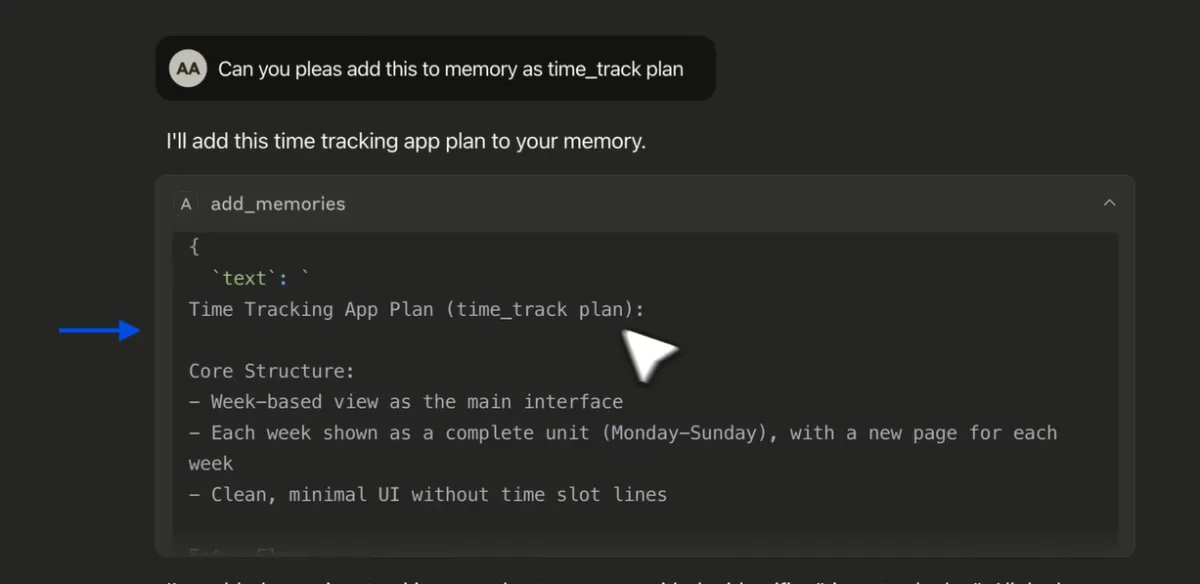This screenshot has height=584, width=1200.
Task: Collapse the add_memories tool panel chevron
Action: (1109, 203)
